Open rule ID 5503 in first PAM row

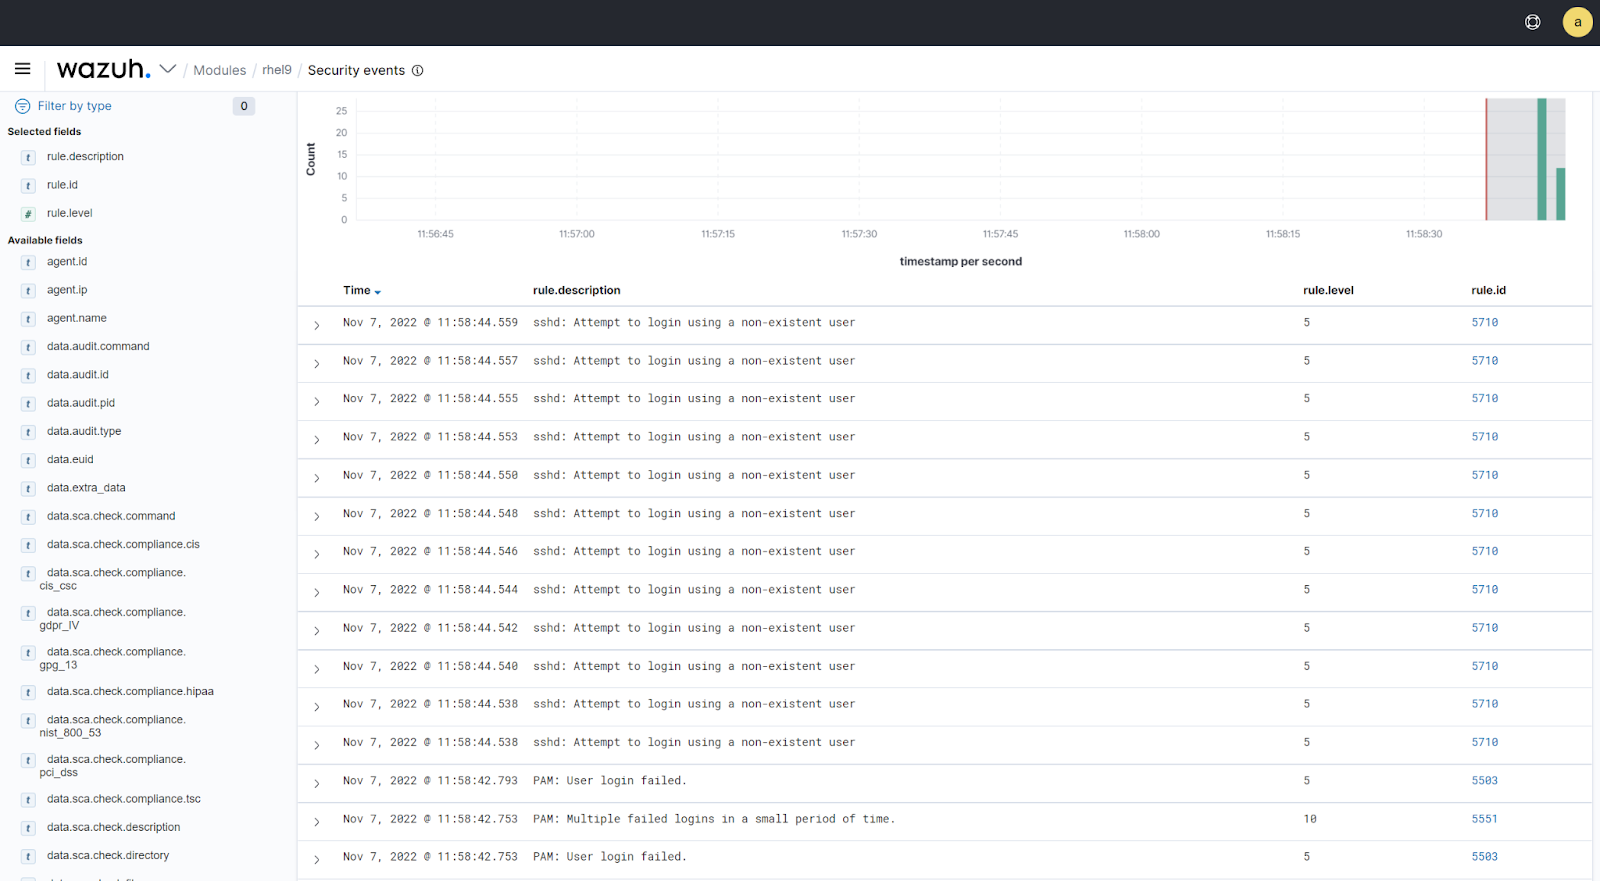[x=1484, y=781]
